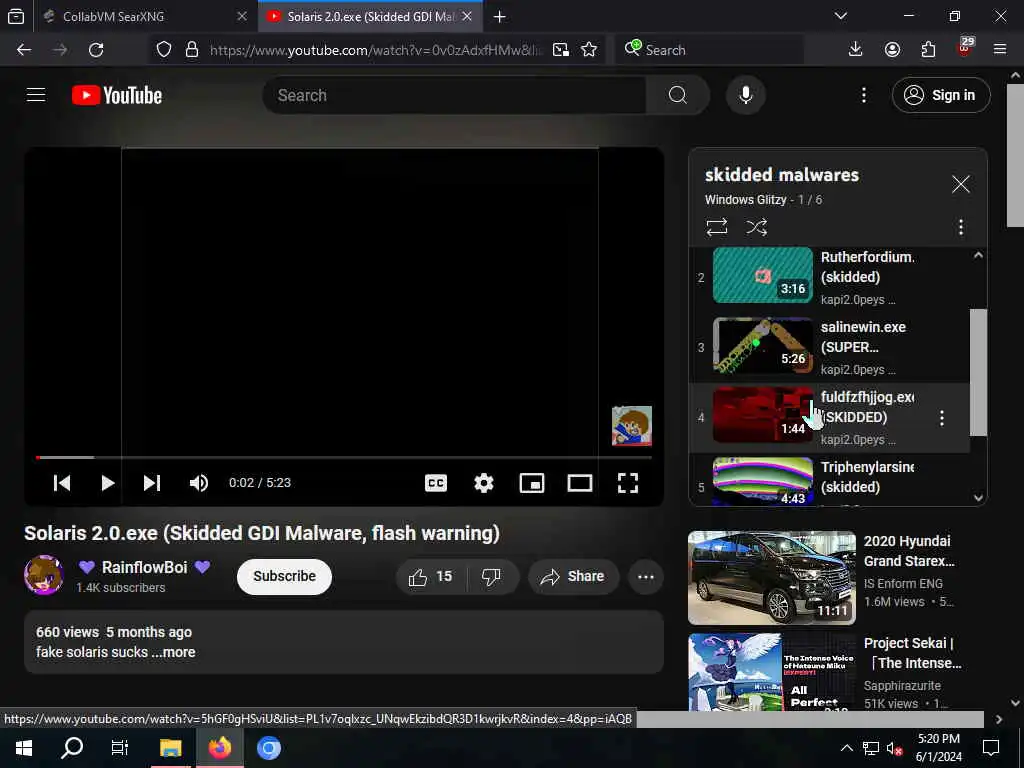The image size is (1024, 768).
Task: Switch to CollabVM SearXNG tab
Action: 146,16
